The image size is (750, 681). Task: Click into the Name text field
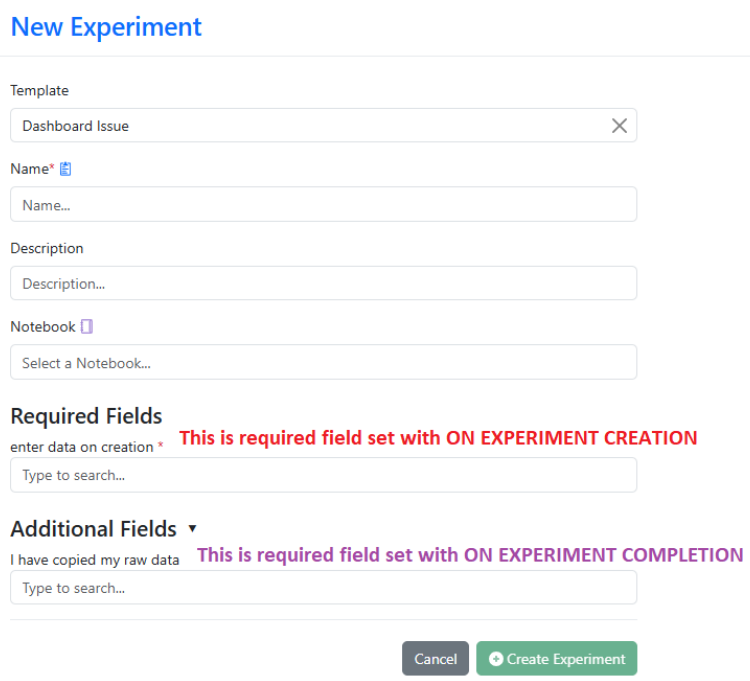point(323,204)
